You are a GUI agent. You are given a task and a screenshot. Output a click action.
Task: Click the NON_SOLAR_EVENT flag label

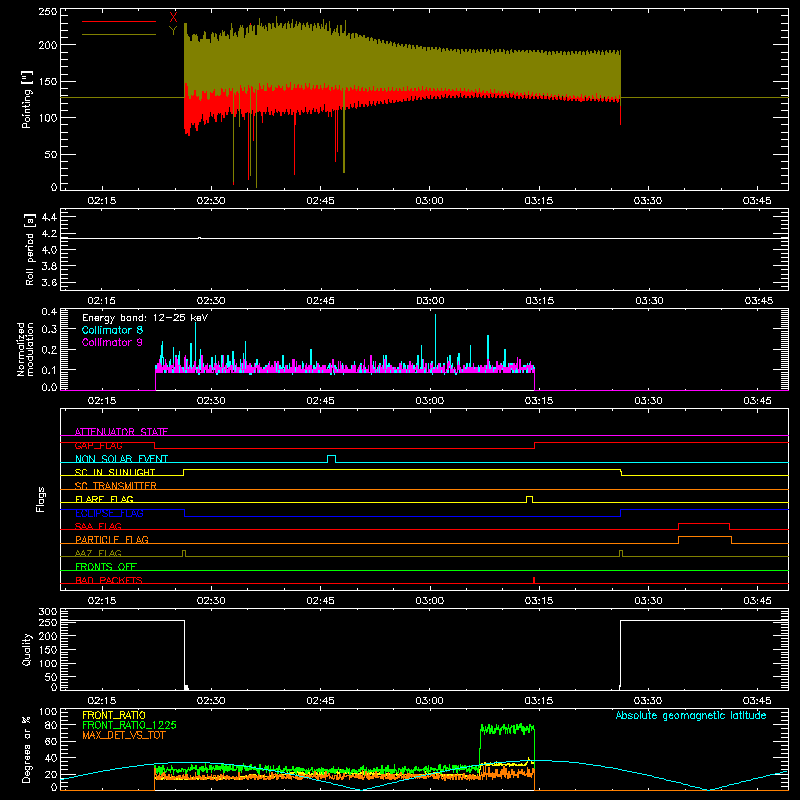tap(121, 459)
